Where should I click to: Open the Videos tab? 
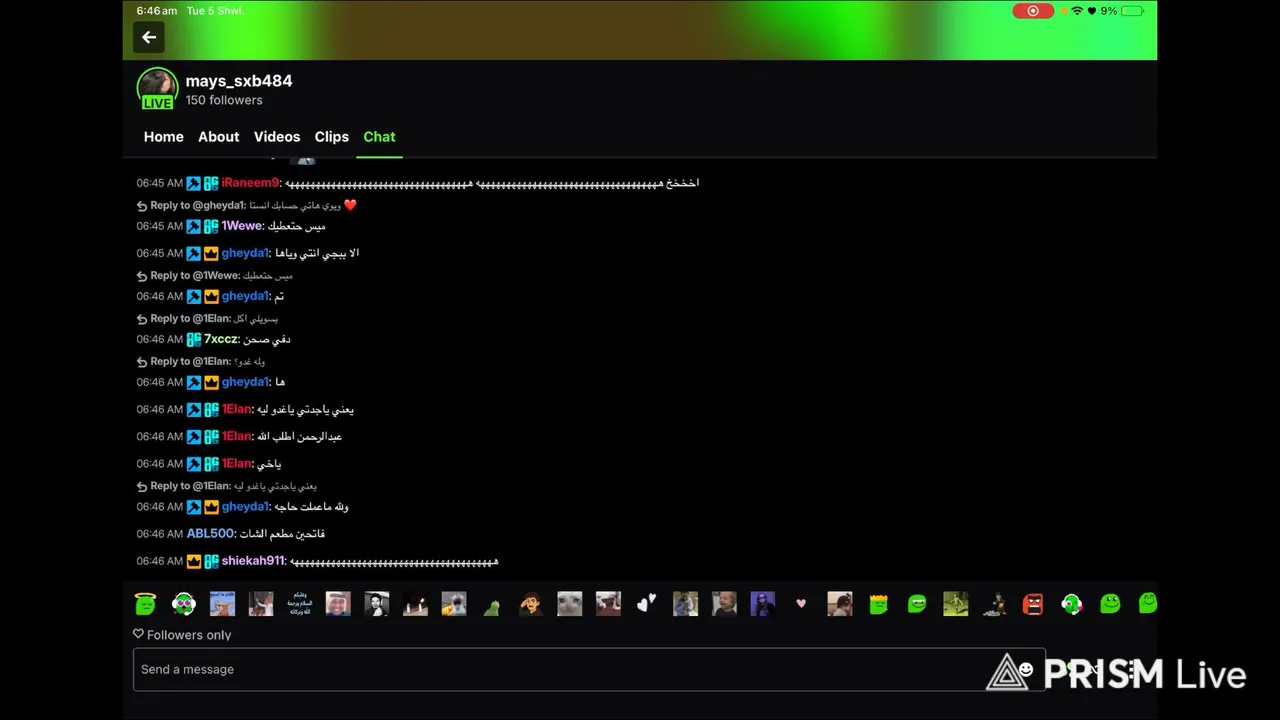(277, 137)
